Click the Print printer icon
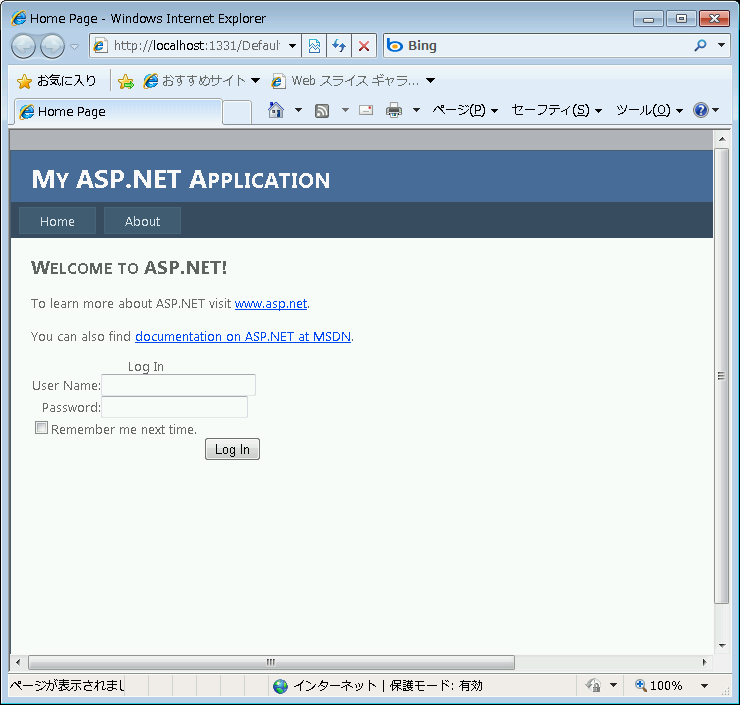The width and height of the screenshot is (740, 705). click(394, 111)
